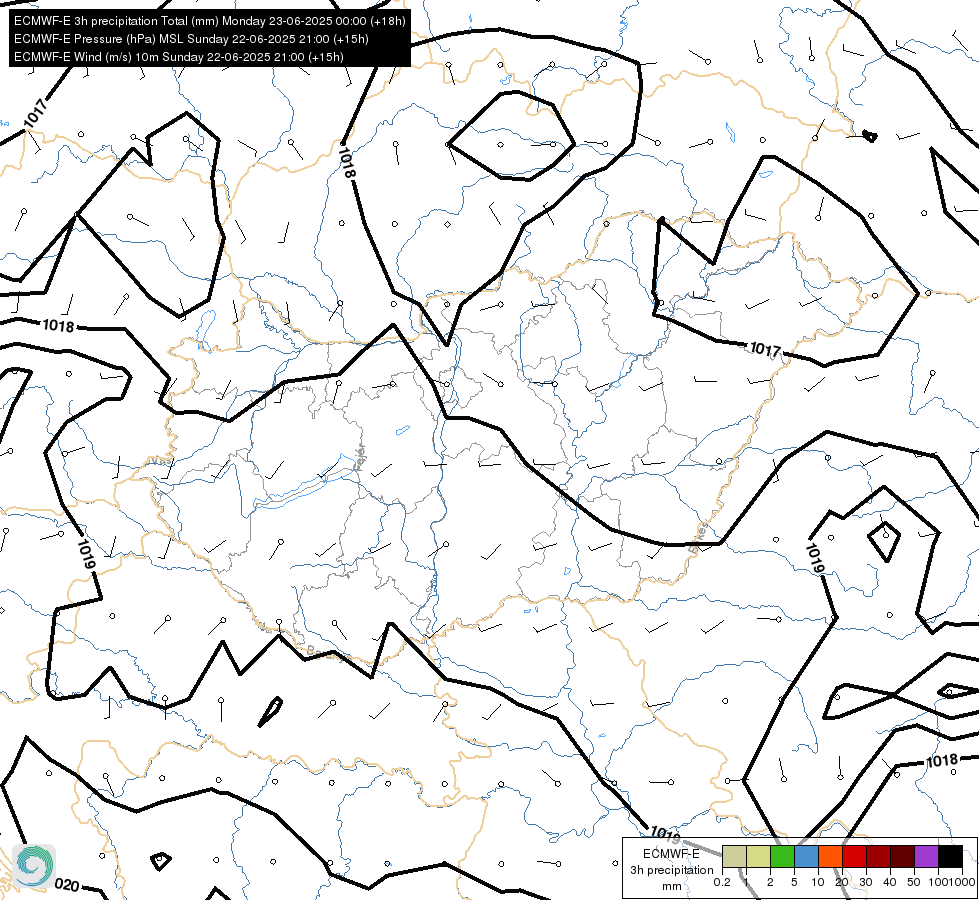The height and width of the screenshot is (900, 979).
Task: Click the '50' legend scale value
Action: point(914,882)
